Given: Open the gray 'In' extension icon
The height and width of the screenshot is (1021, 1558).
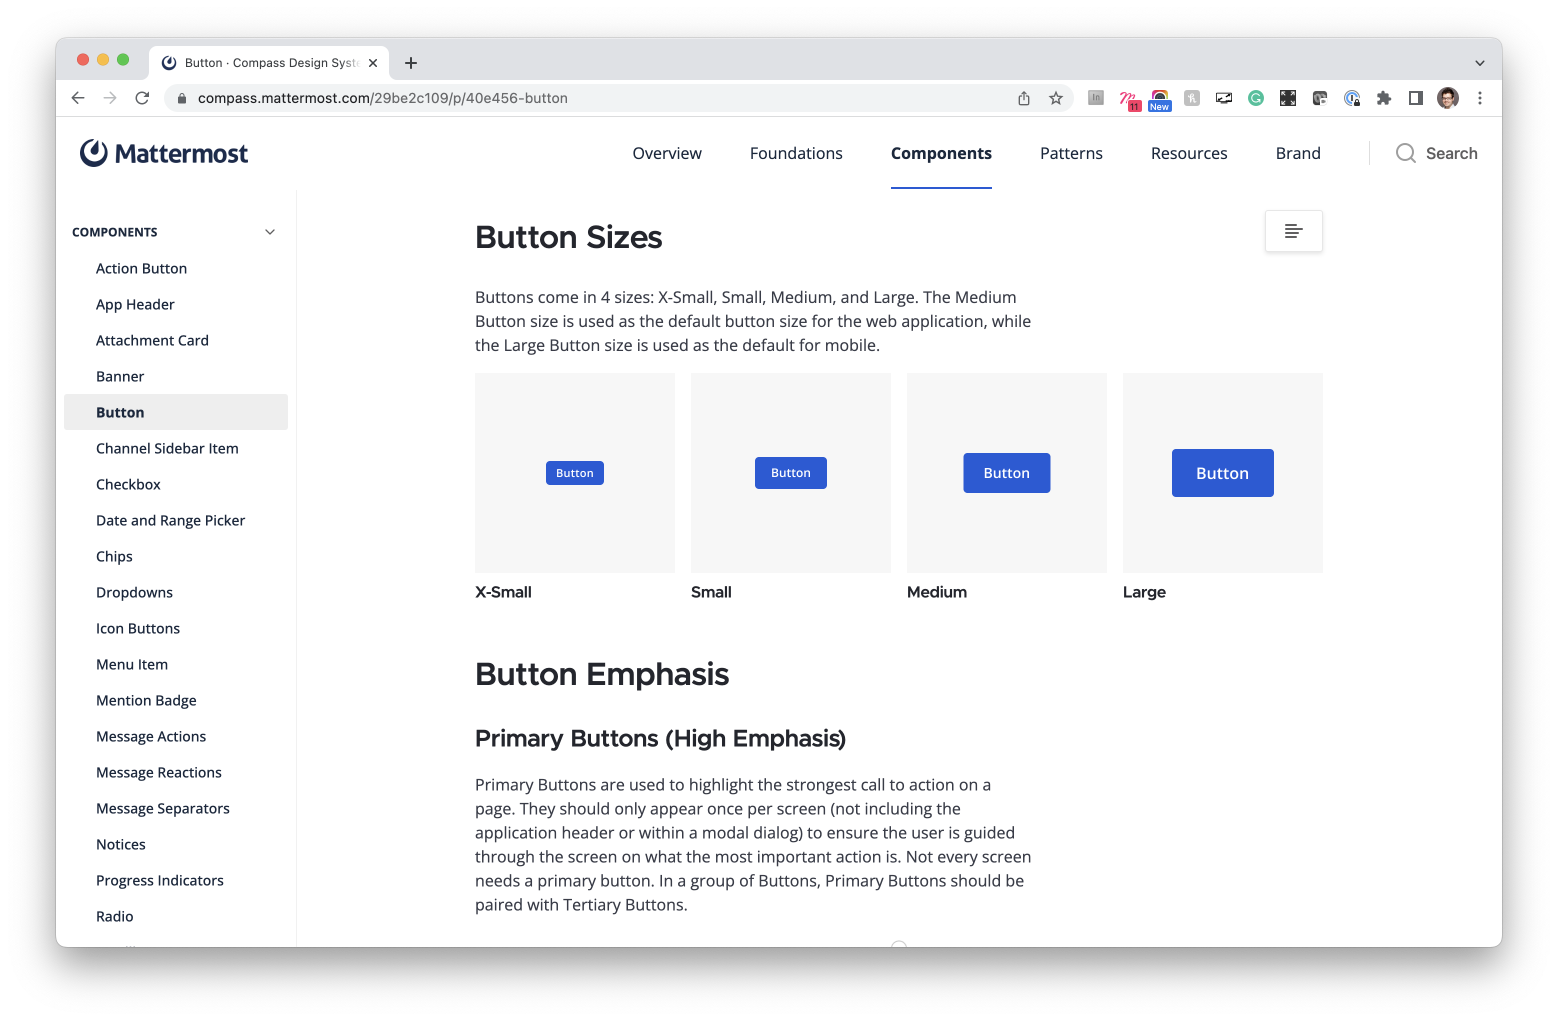Looking at the screenshot, I should tap(1096, 98).
